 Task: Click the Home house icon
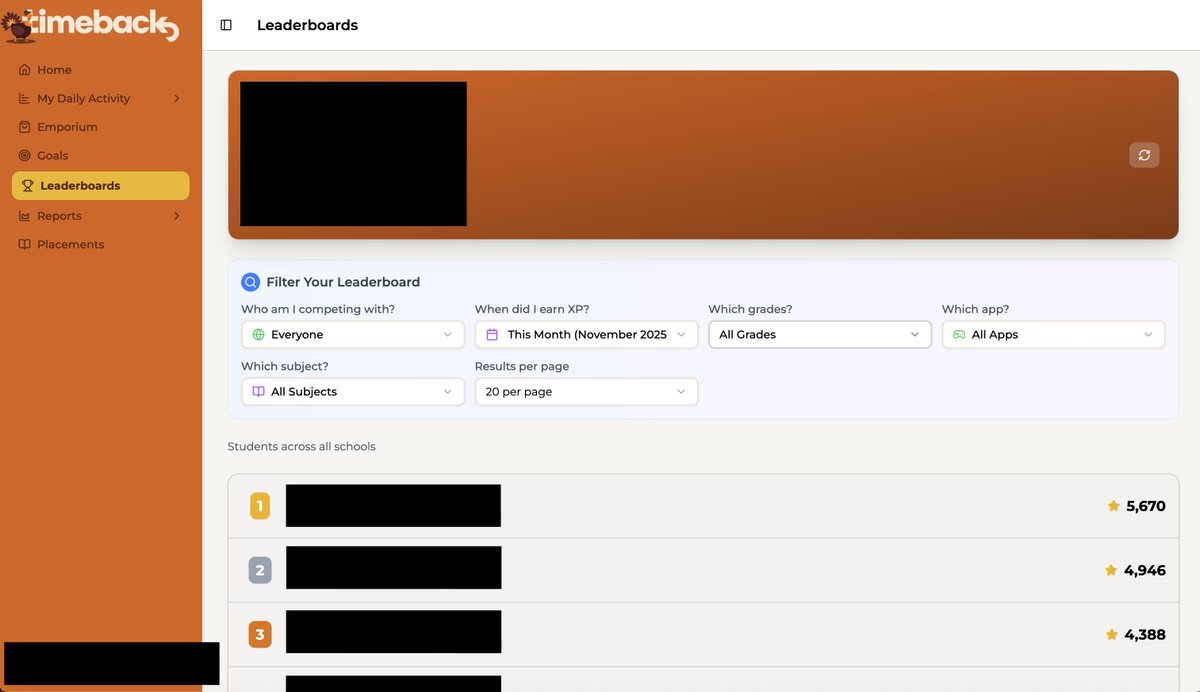pos(25,70)
